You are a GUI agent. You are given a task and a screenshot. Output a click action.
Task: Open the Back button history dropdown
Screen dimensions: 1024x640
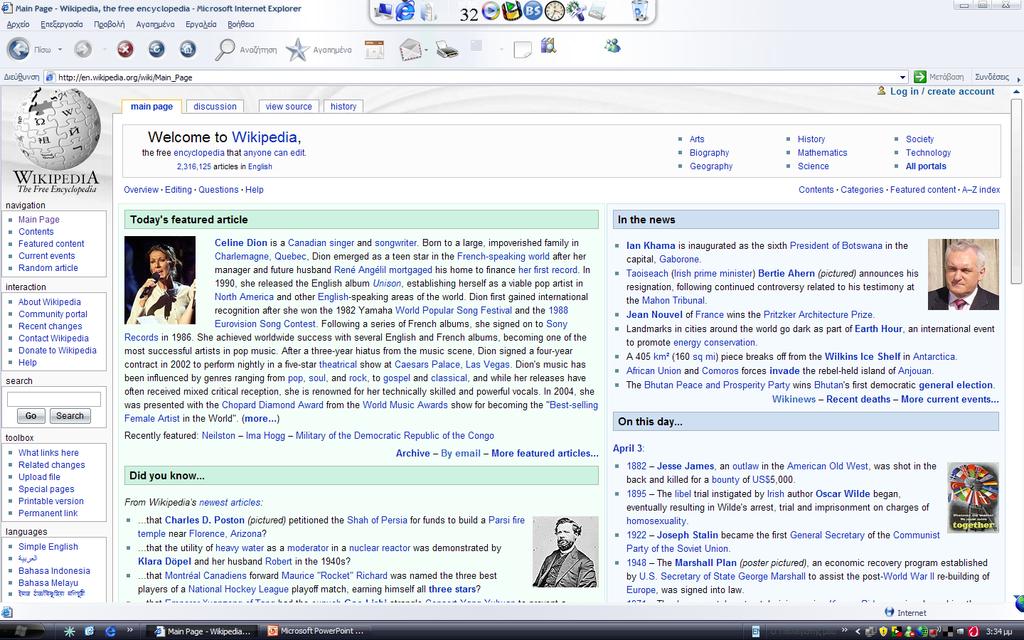pos(60,50)
